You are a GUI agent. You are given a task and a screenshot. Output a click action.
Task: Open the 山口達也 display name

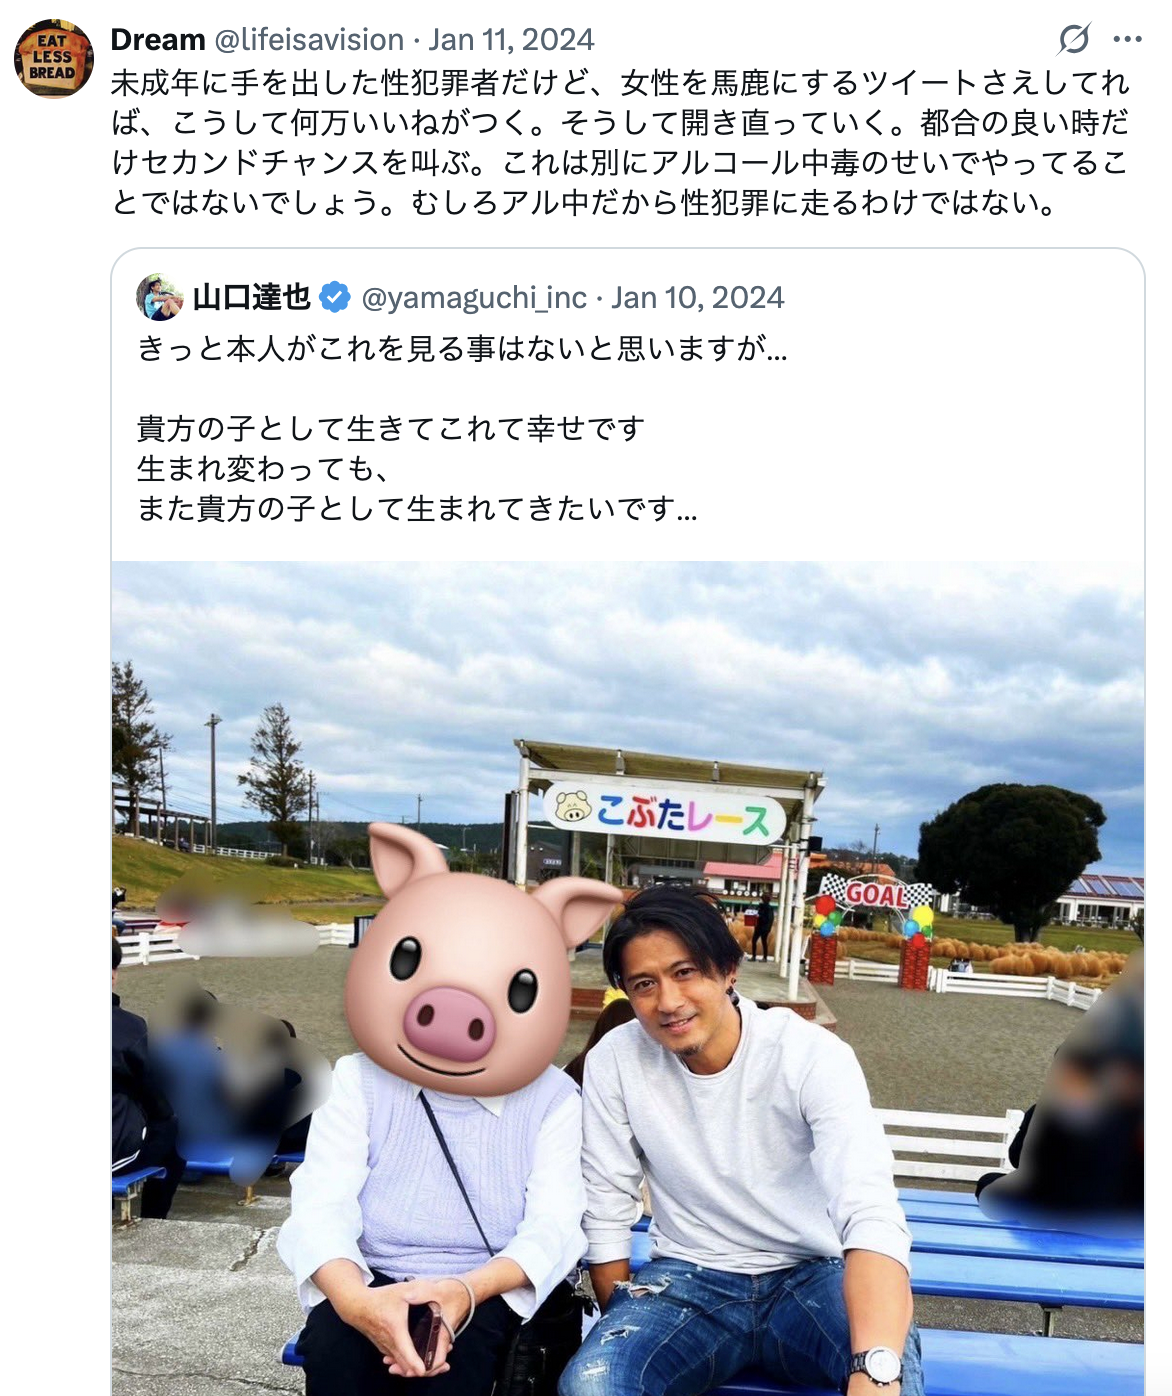(x=252, y=297)
